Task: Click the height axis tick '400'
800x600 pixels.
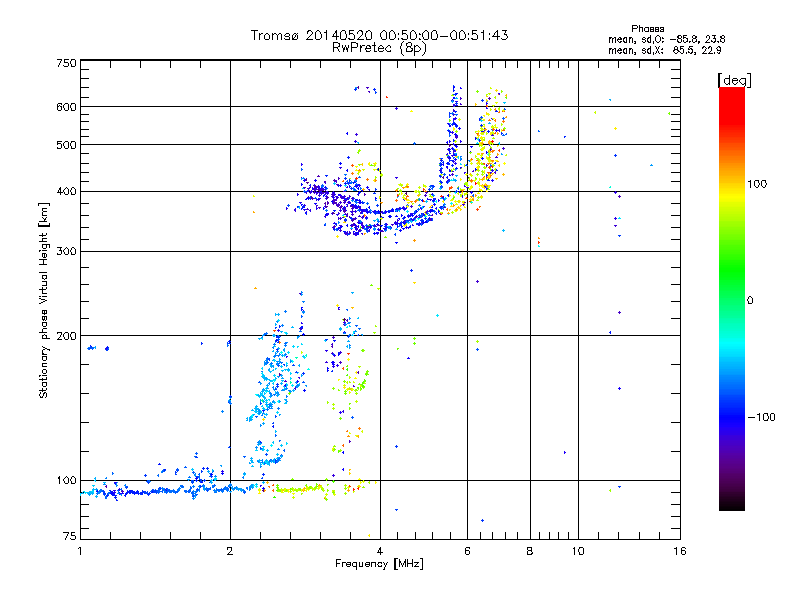Action: (66, 192)
